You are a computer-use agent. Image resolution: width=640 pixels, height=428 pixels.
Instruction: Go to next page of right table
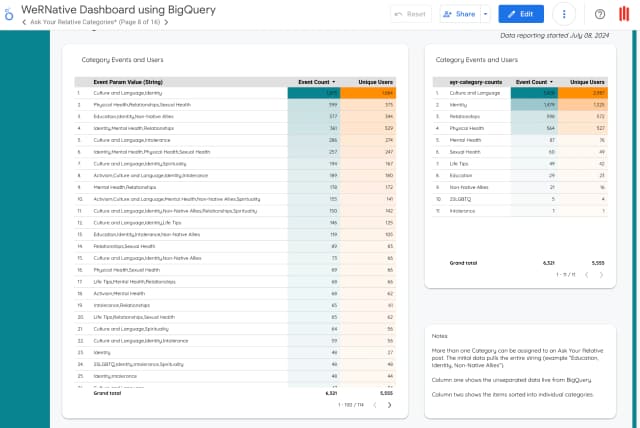(x=601, y=275)
